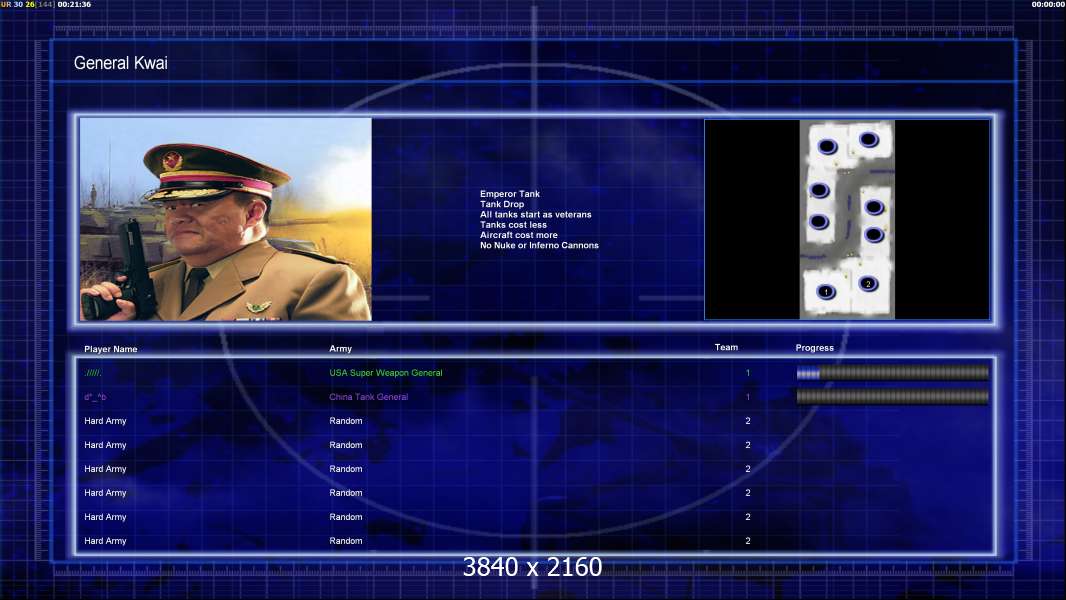The image size is (1066, 600).
Task: Click the Team column header
Action: coord(726,347)
